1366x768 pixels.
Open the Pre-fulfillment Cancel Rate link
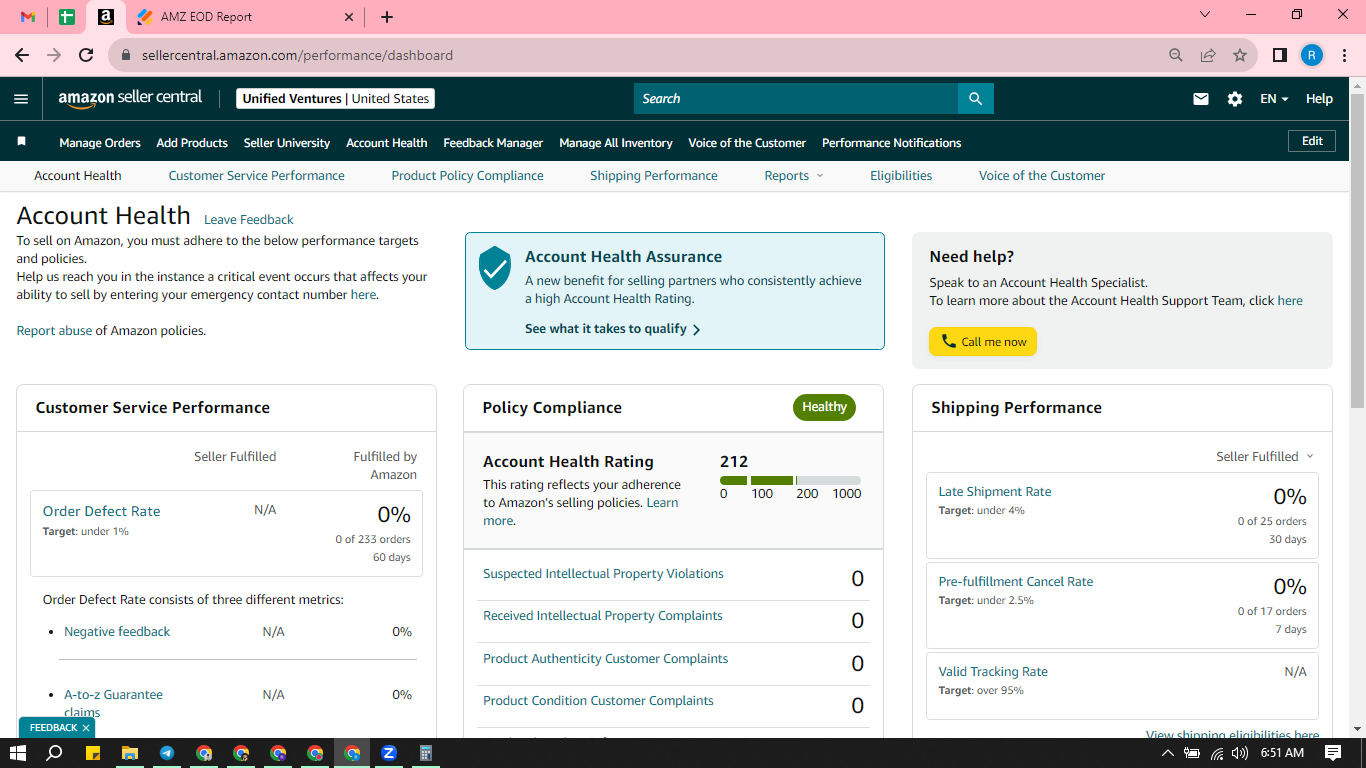click(1016, 581)
